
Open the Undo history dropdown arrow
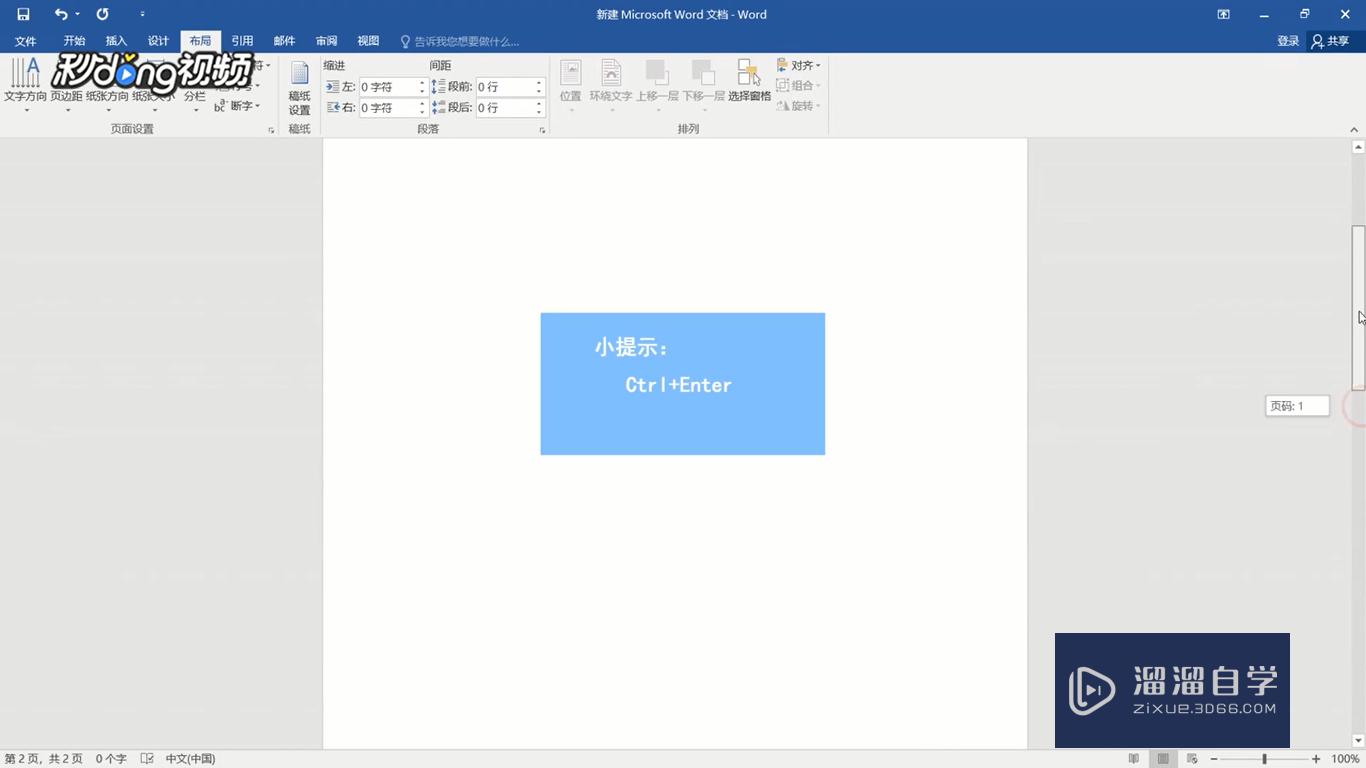(x=77, y=14)
